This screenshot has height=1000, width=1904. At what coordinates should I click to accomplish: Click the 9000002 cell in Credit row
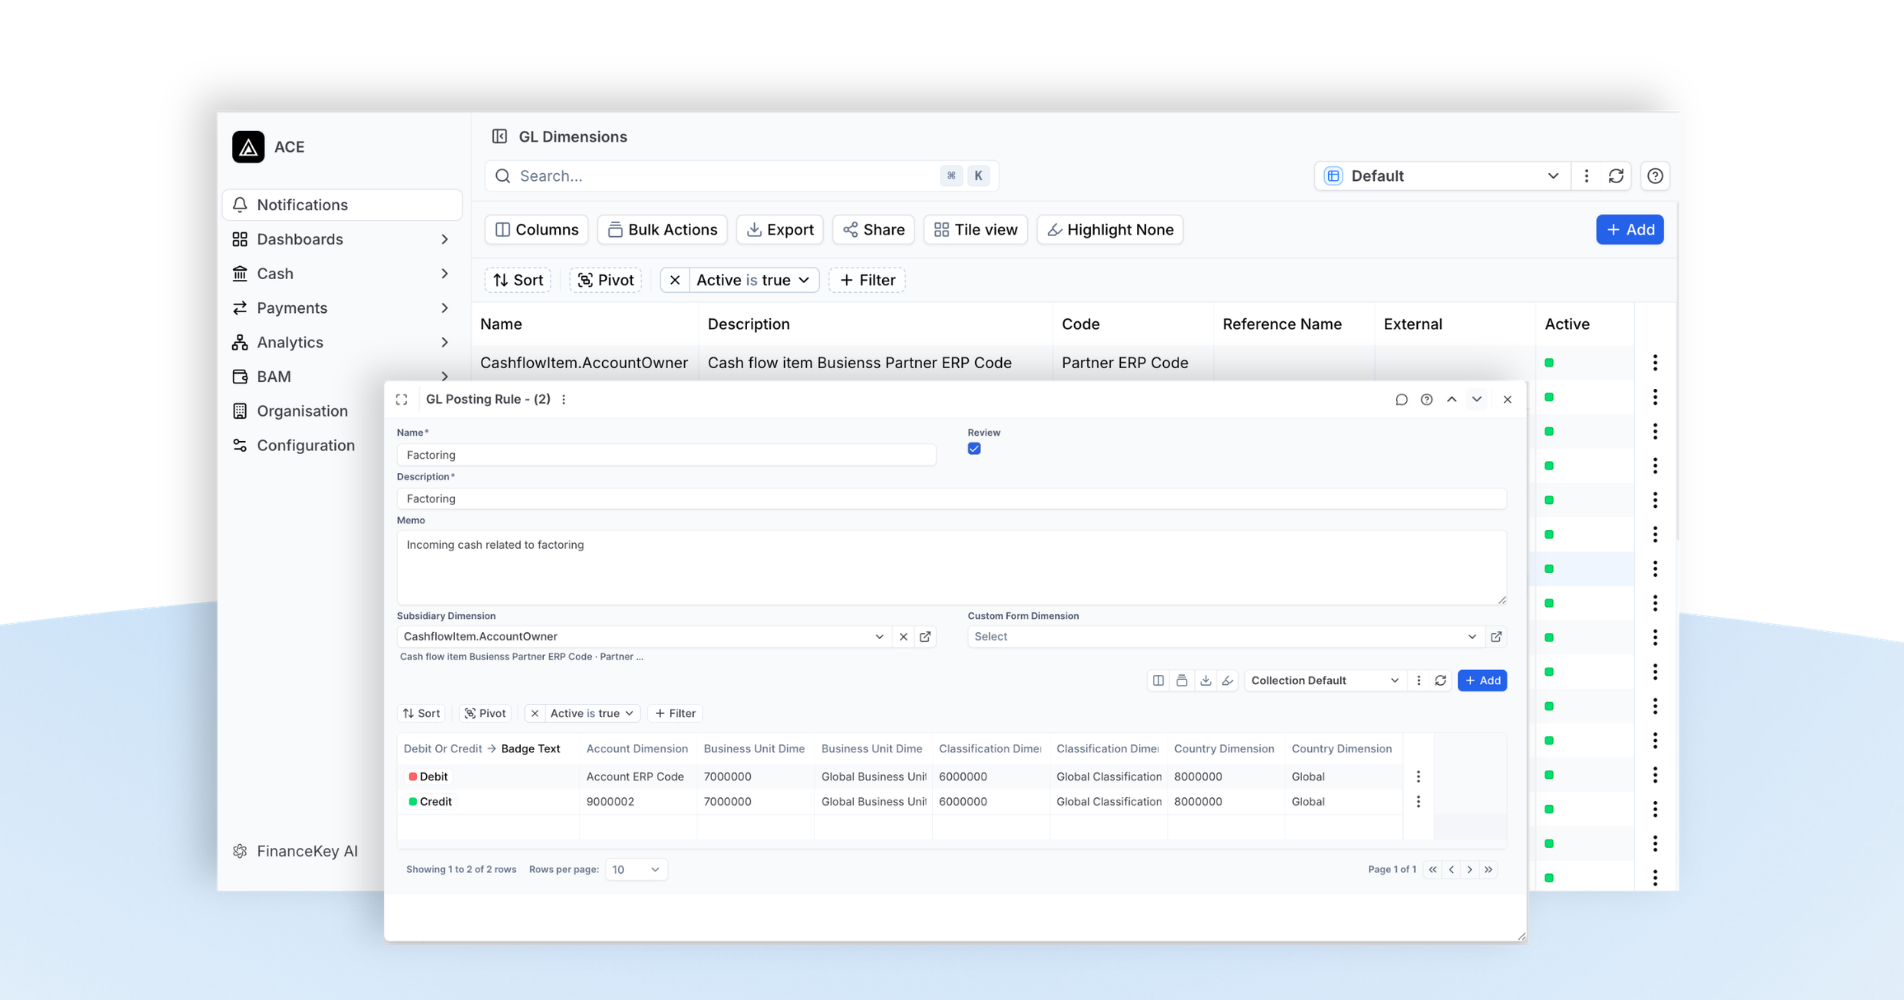637,802
